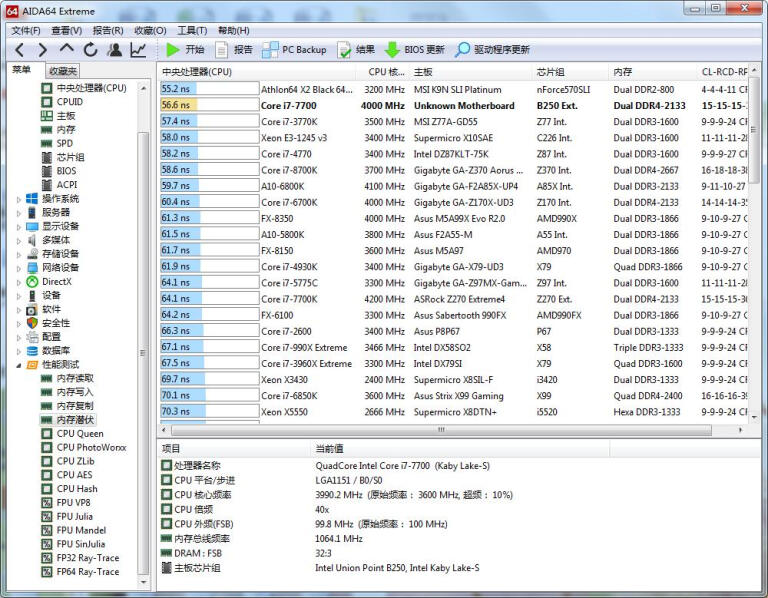
Task: Open PC Backup from the toolbar
Action: (294, 49)
